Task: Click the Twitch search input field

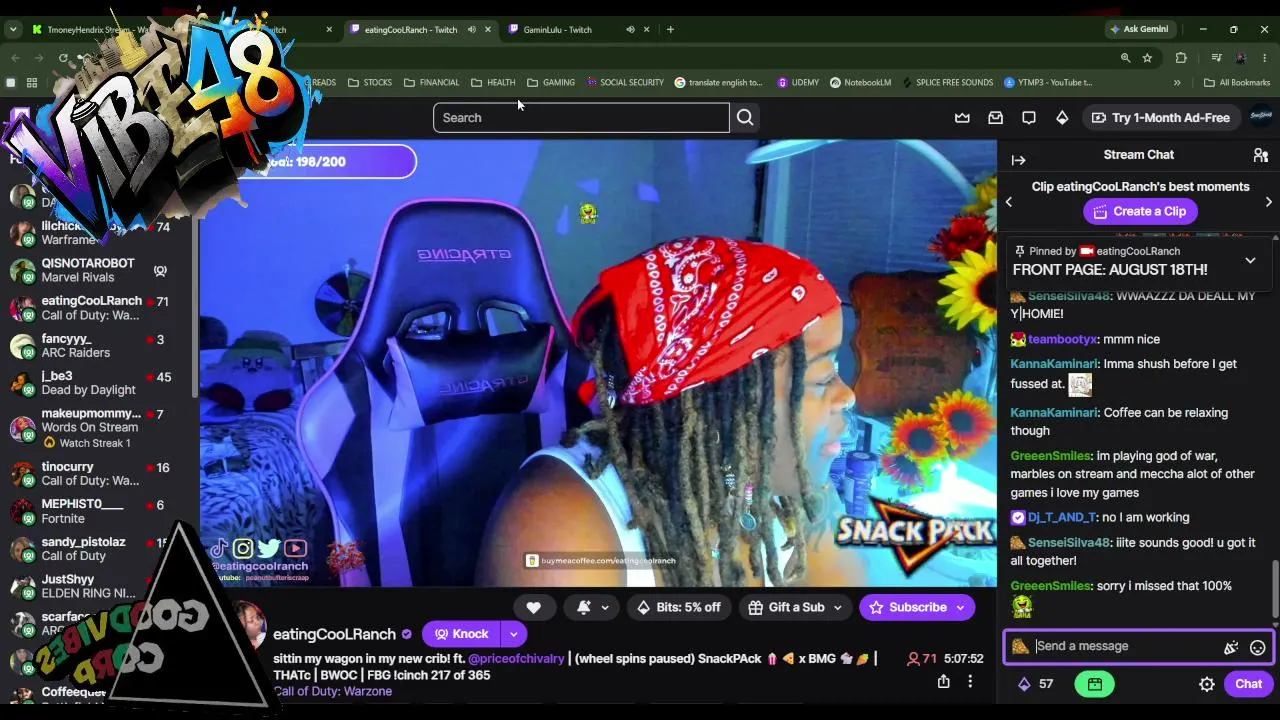Action: click(581, 118)
